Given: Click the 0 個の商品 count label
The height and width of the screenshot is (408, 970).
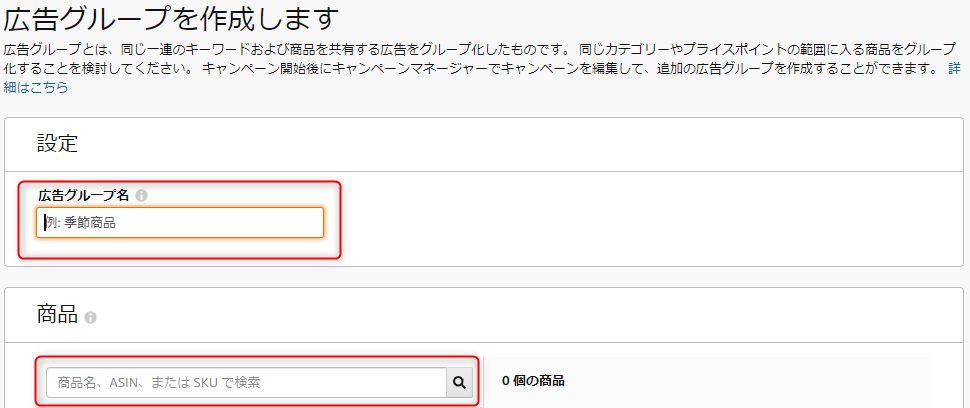Looking at the screenshot, I should click(533, 381).
